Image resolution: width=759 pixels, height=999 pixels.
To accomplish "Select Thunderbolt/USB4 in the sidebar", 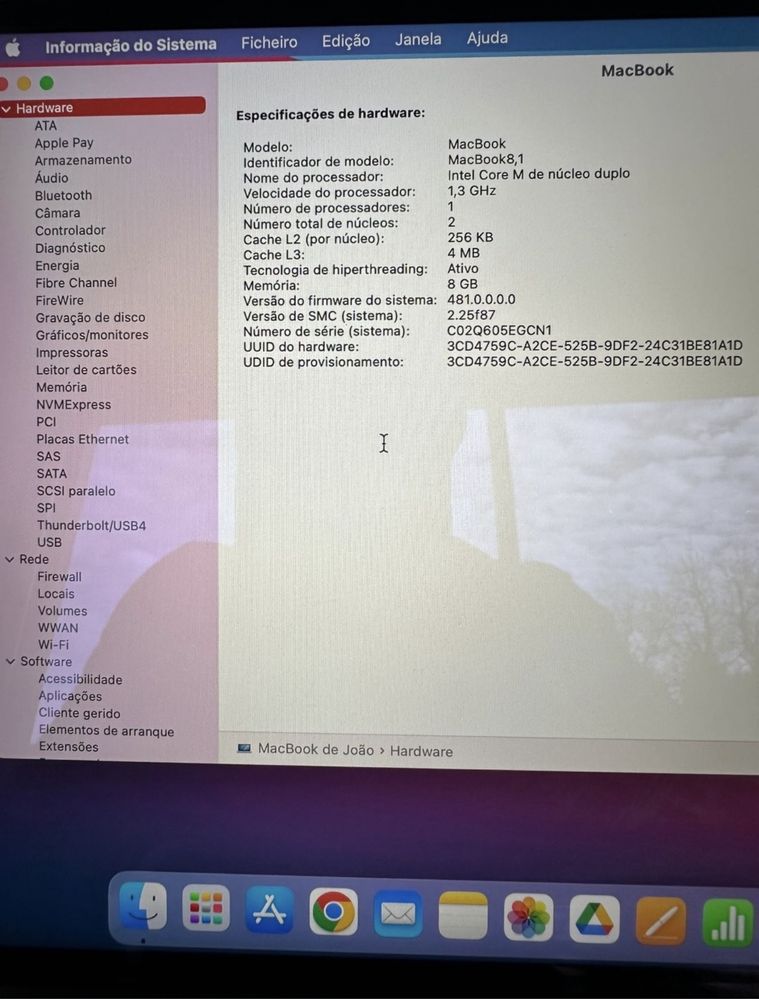I will click(91, 526).
